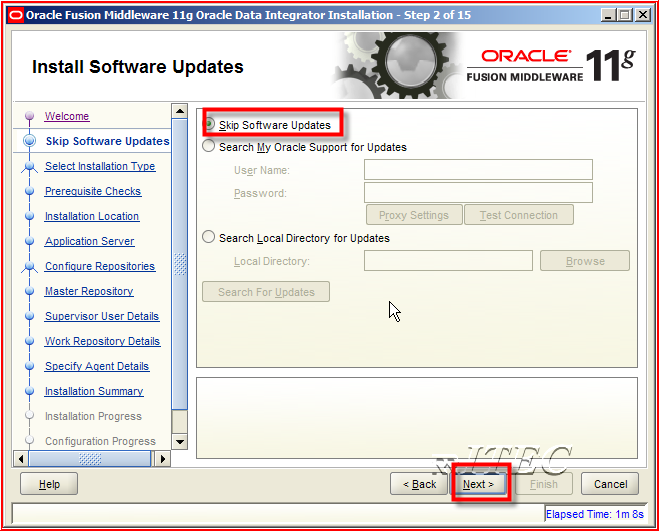Open Specify Agent Details step
The height and width of the screenshot is (531, 659).
[x=97, y=366]
